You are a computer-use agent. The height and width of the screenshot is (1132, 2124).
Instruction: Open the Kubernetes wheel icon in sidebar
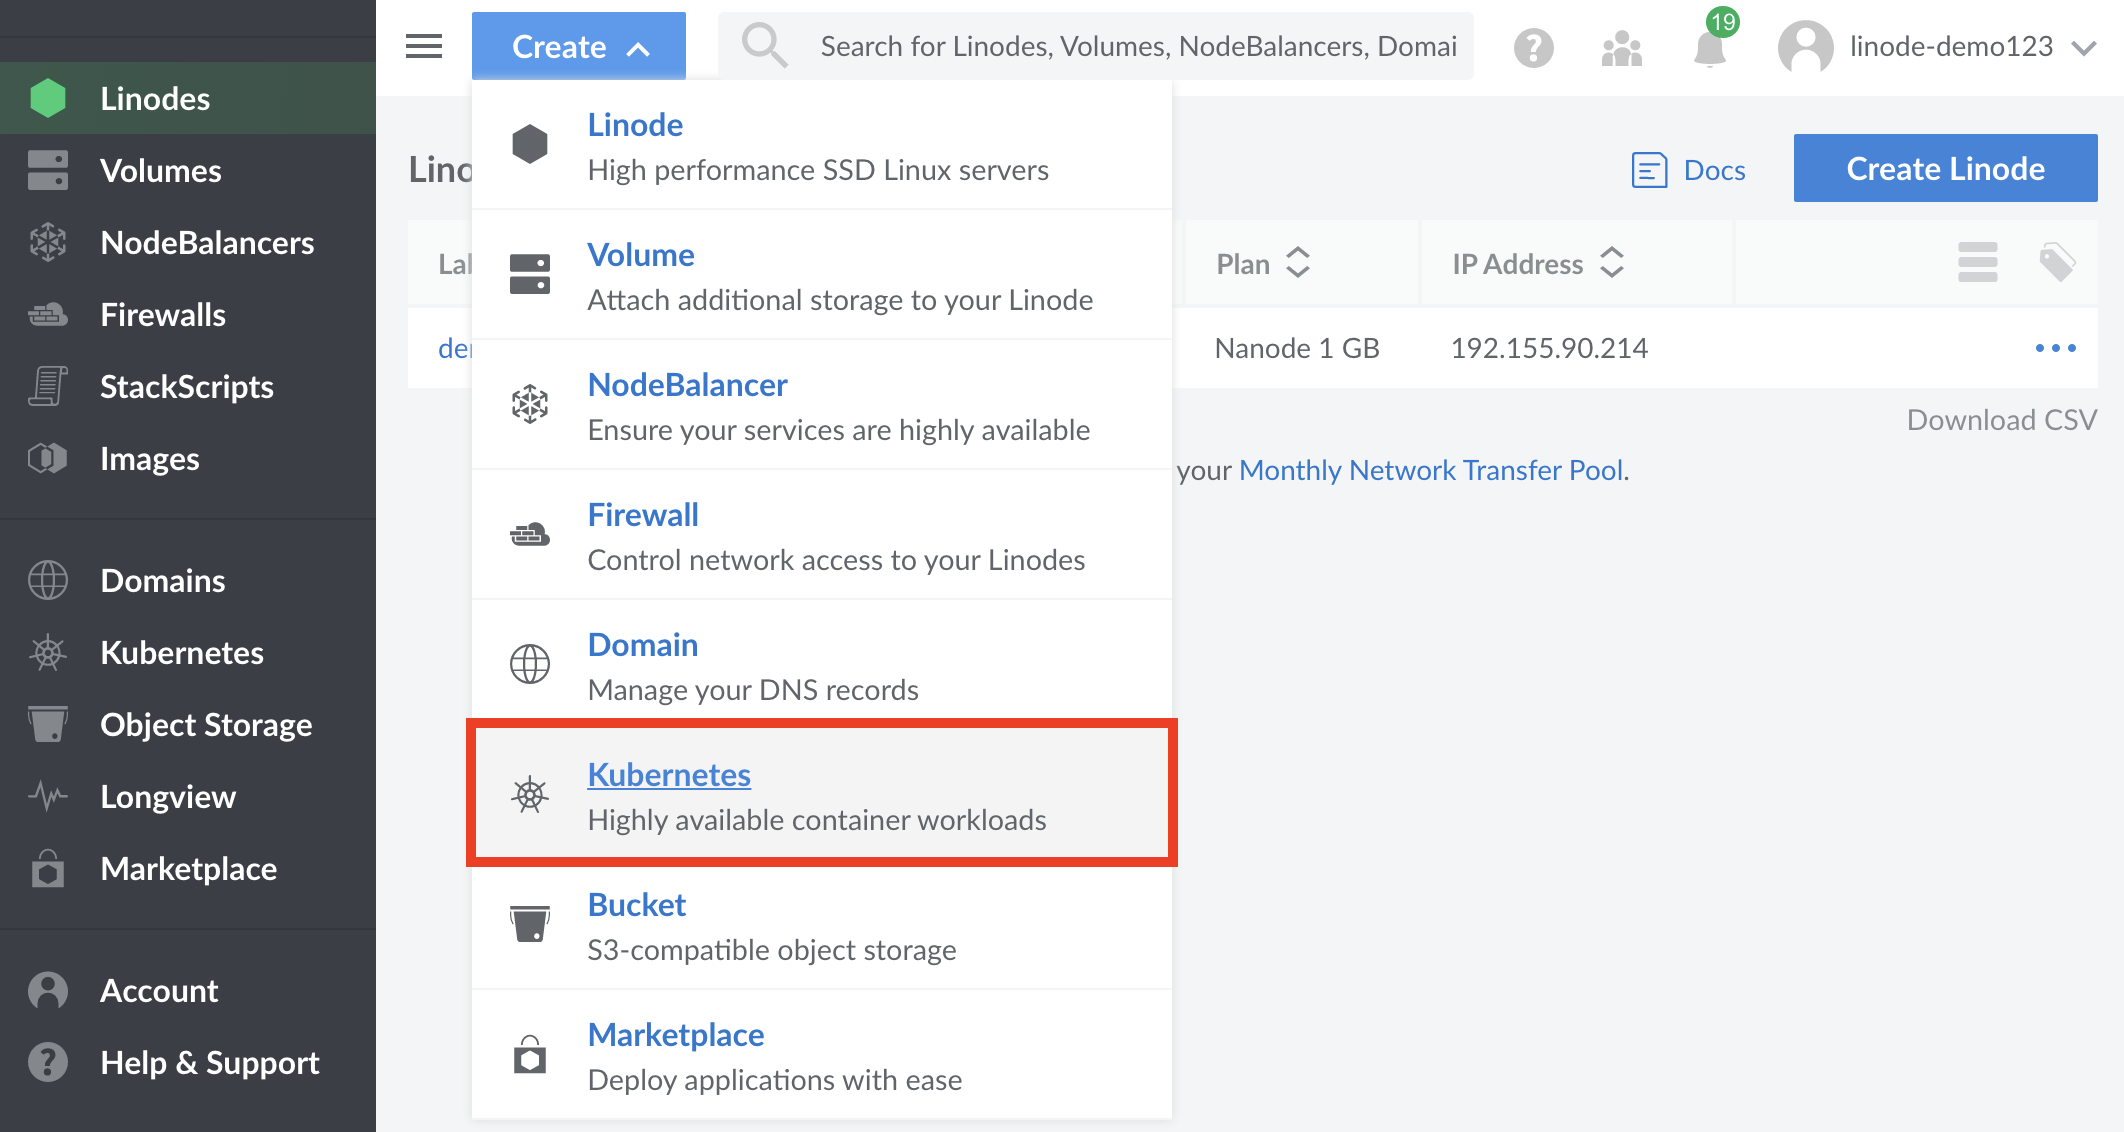click(47, 653)
